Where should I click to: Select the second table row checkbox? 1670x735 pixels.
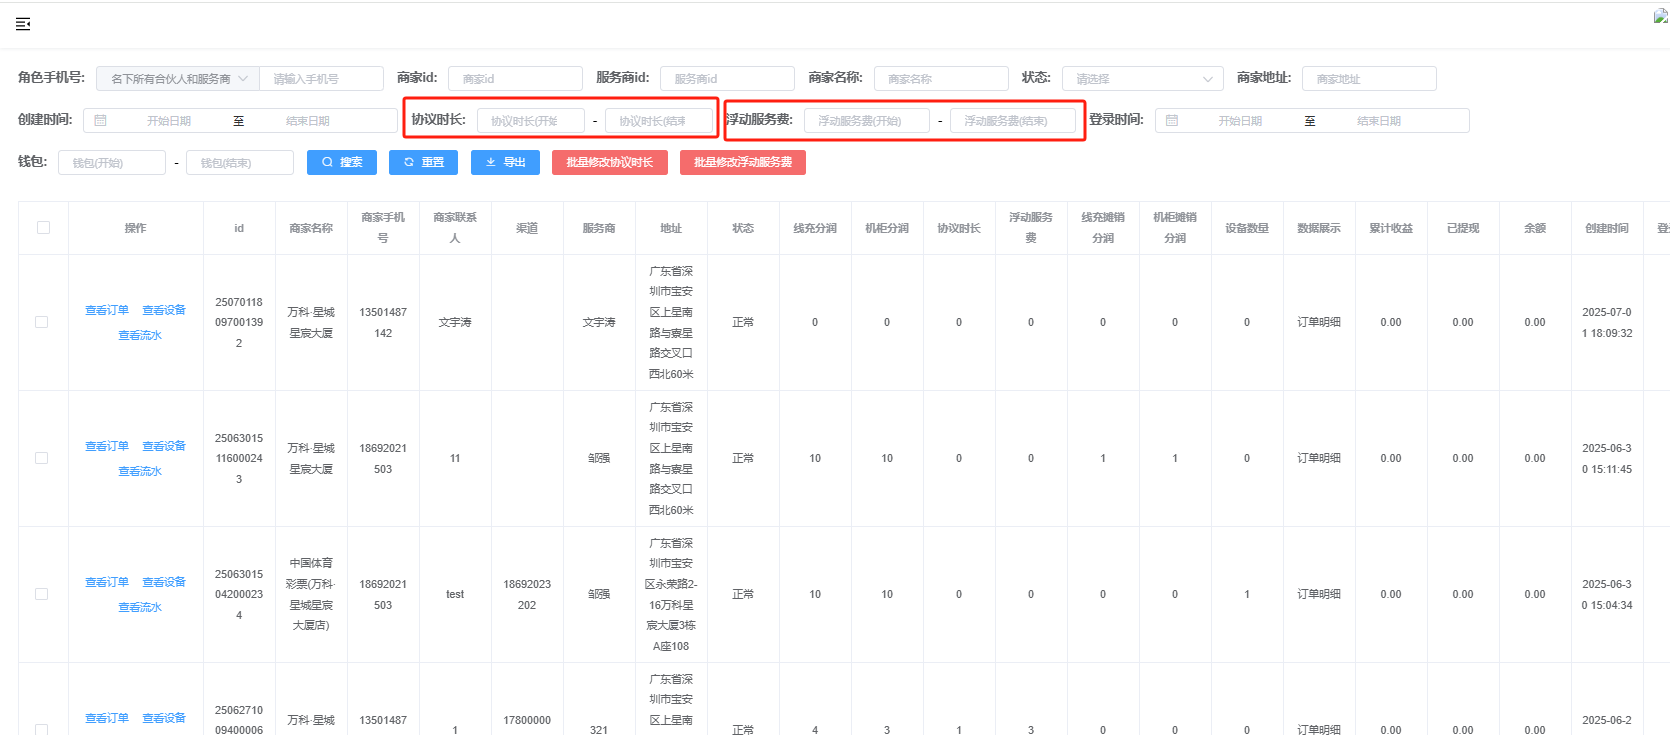[42, 458]
